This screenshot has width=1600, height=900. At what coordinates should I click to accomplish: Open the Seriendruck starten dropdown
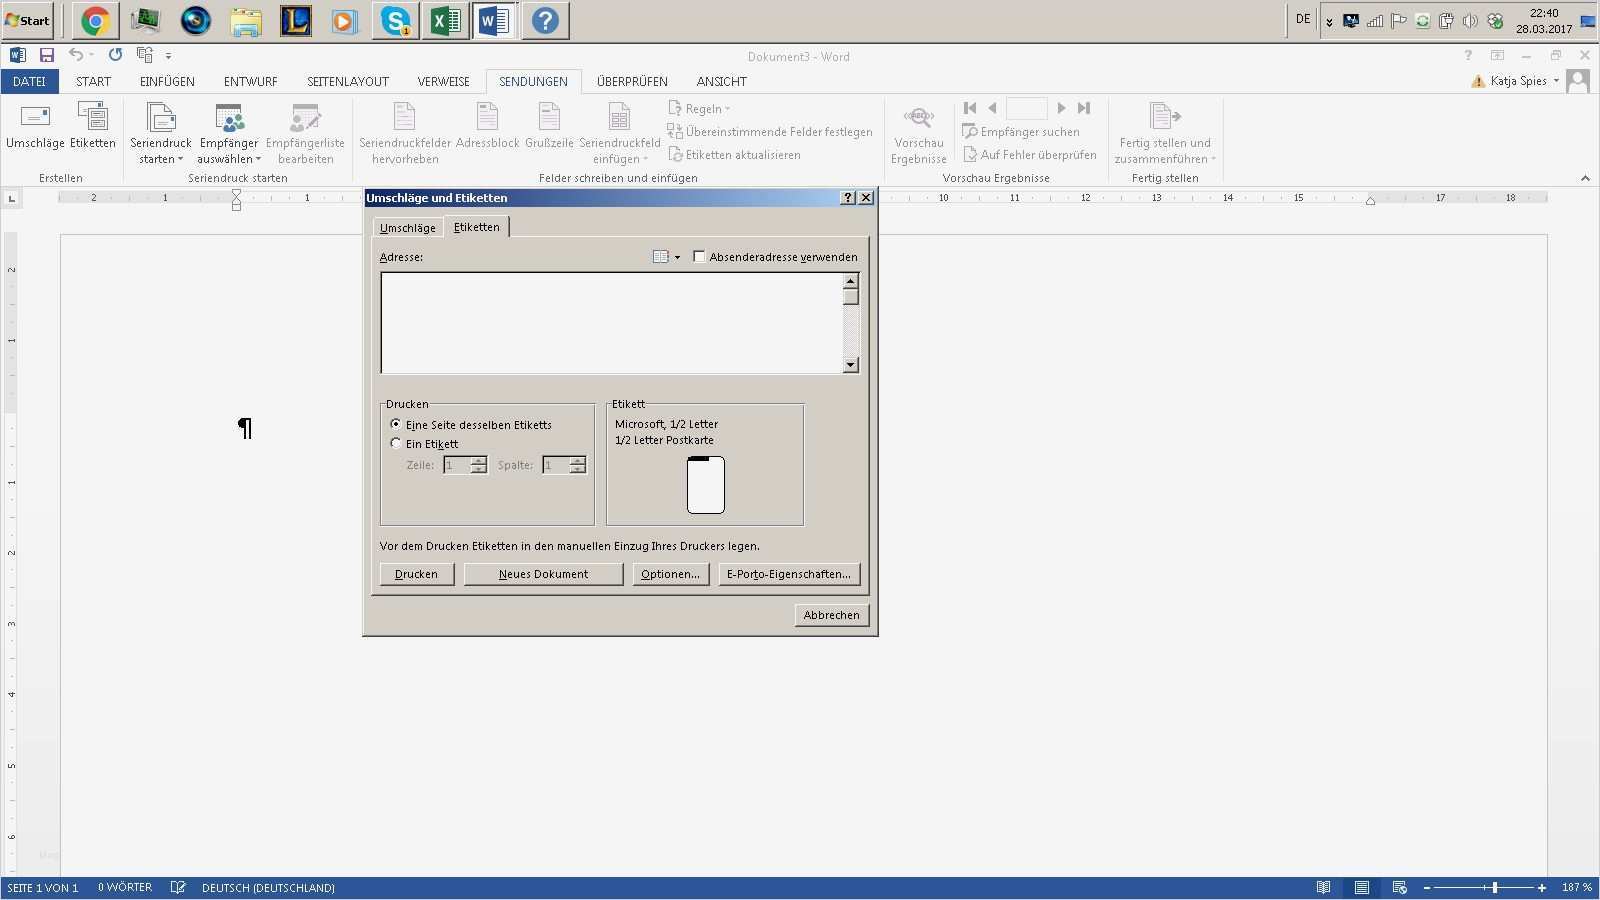[160, 130]
